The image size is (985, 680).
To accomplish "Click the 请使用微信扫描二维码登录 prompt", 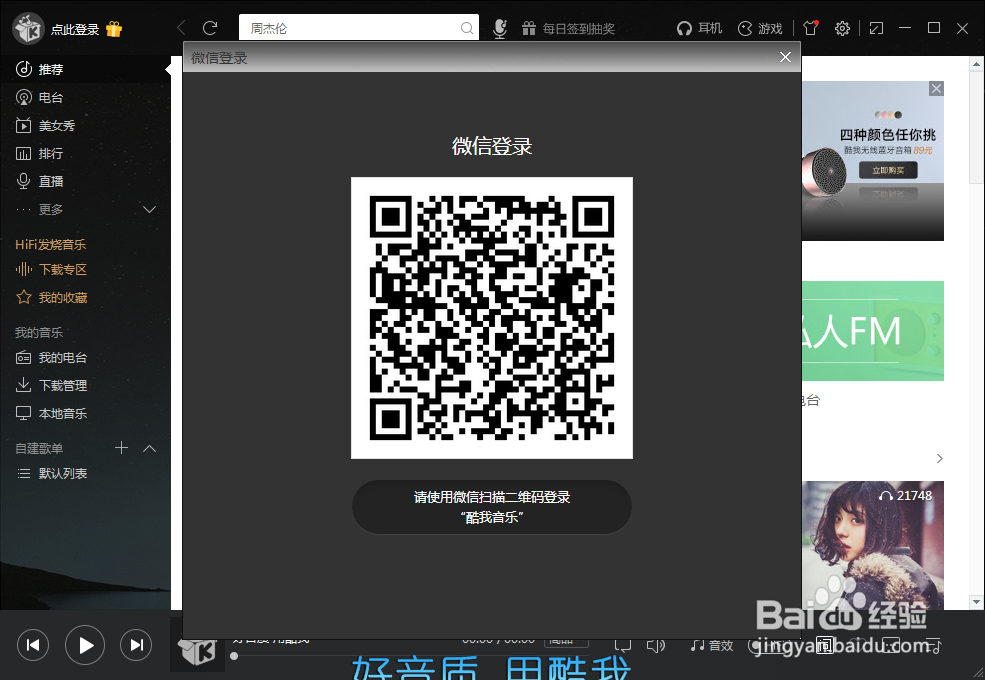I will pyautogui.click(x=492, y=507).
